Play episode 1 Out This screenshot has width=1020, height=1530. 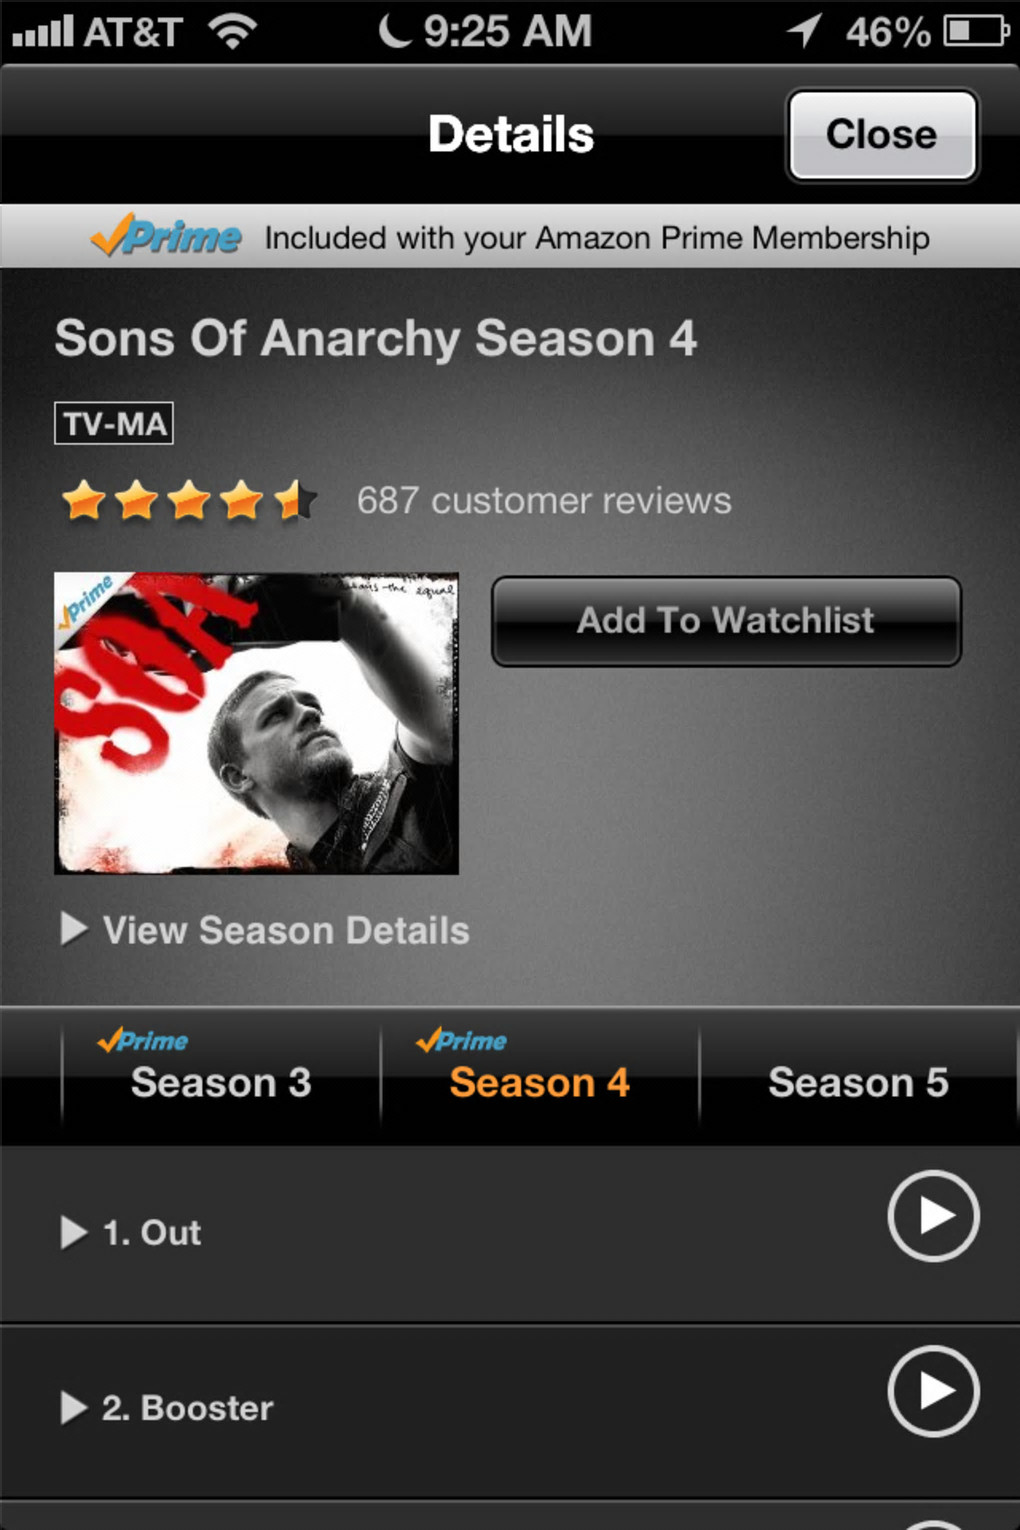pos(933,1215)
